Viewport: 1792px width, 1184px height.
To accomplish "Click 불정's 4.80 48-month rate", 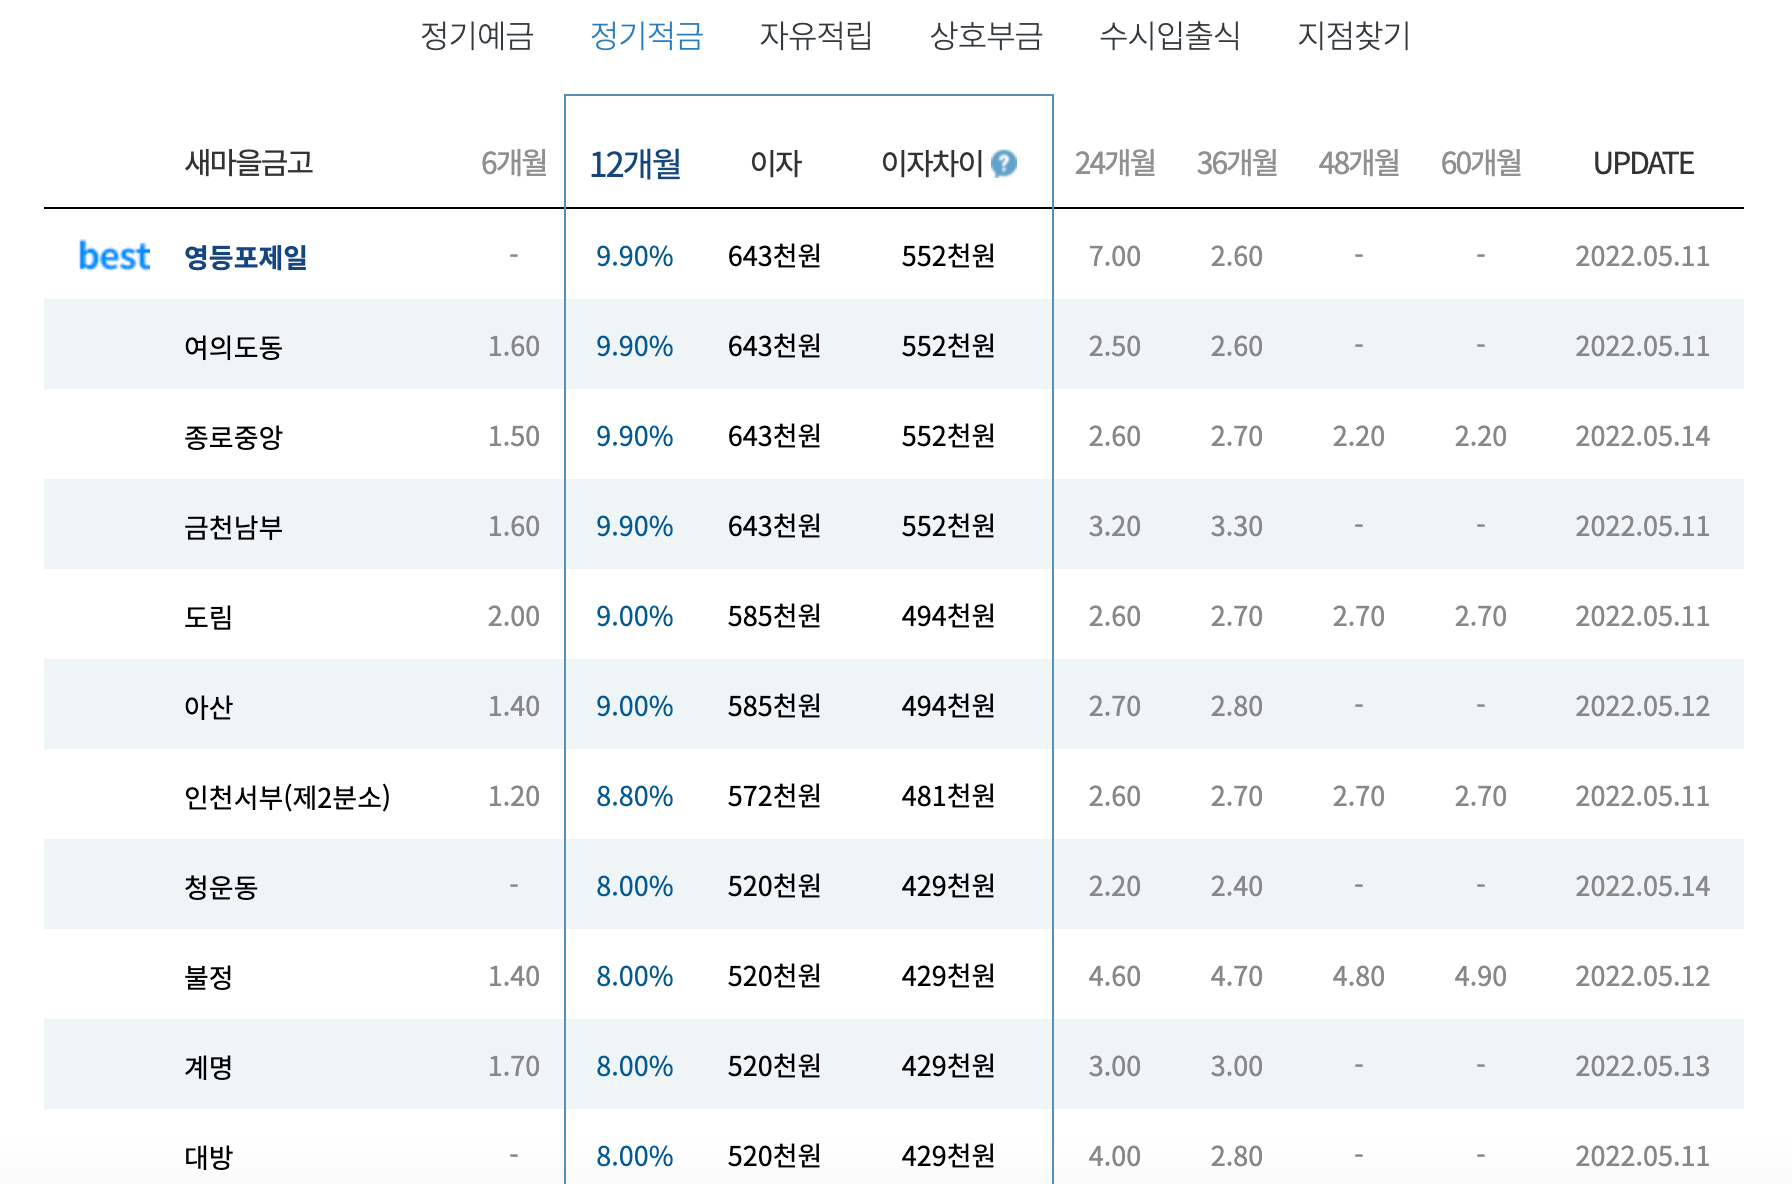I will coord(1359,976).
